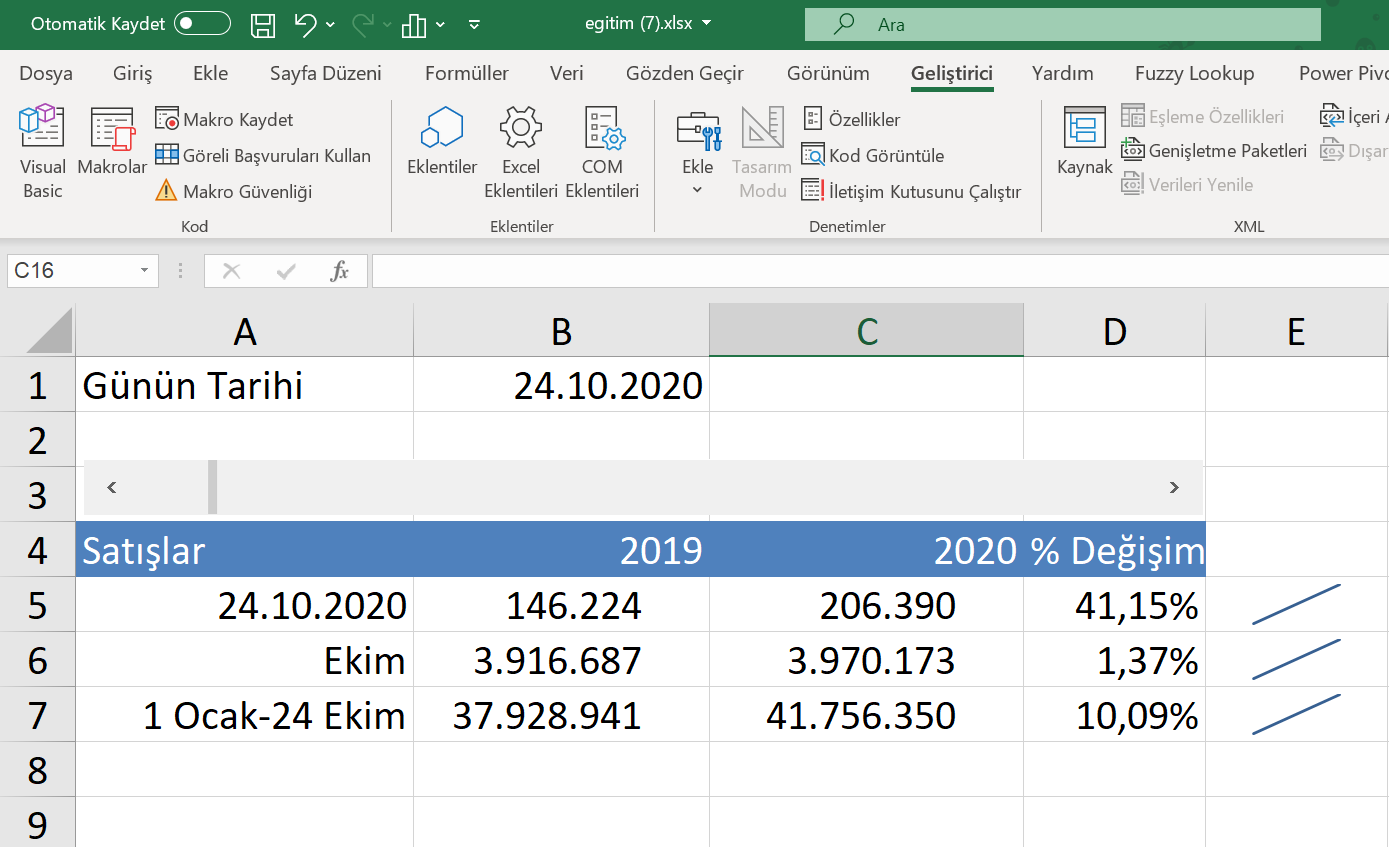Click the scrollbar control's thumb
1389x847 pixels.
pyautogui.click(x=212, y=488)
